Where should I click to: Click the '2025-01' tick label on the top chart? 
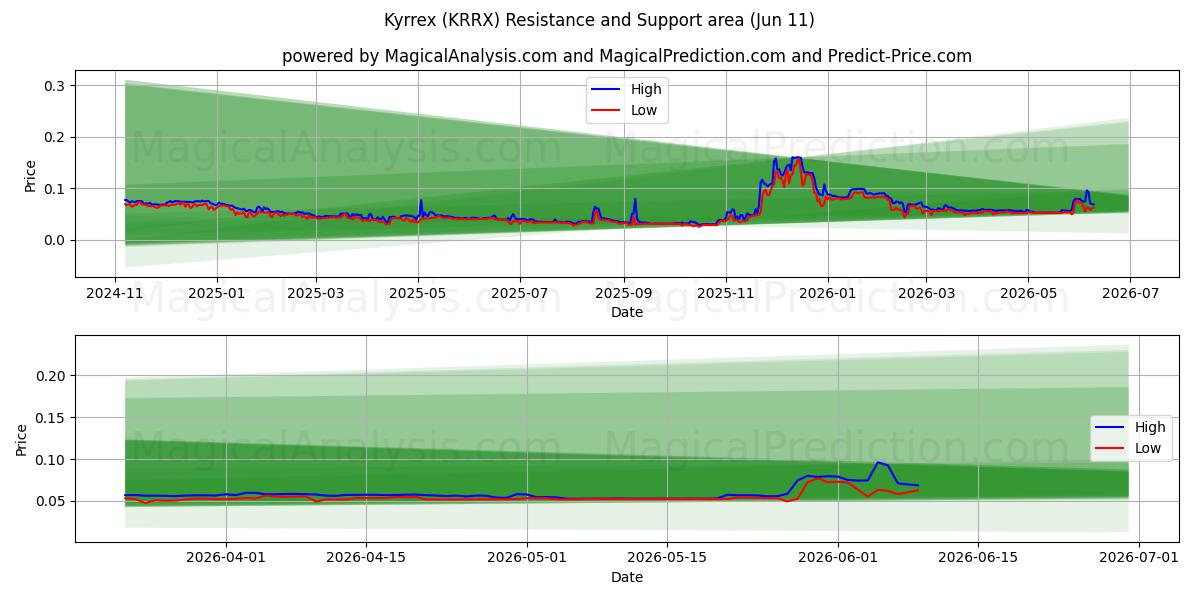pos(217,293)
